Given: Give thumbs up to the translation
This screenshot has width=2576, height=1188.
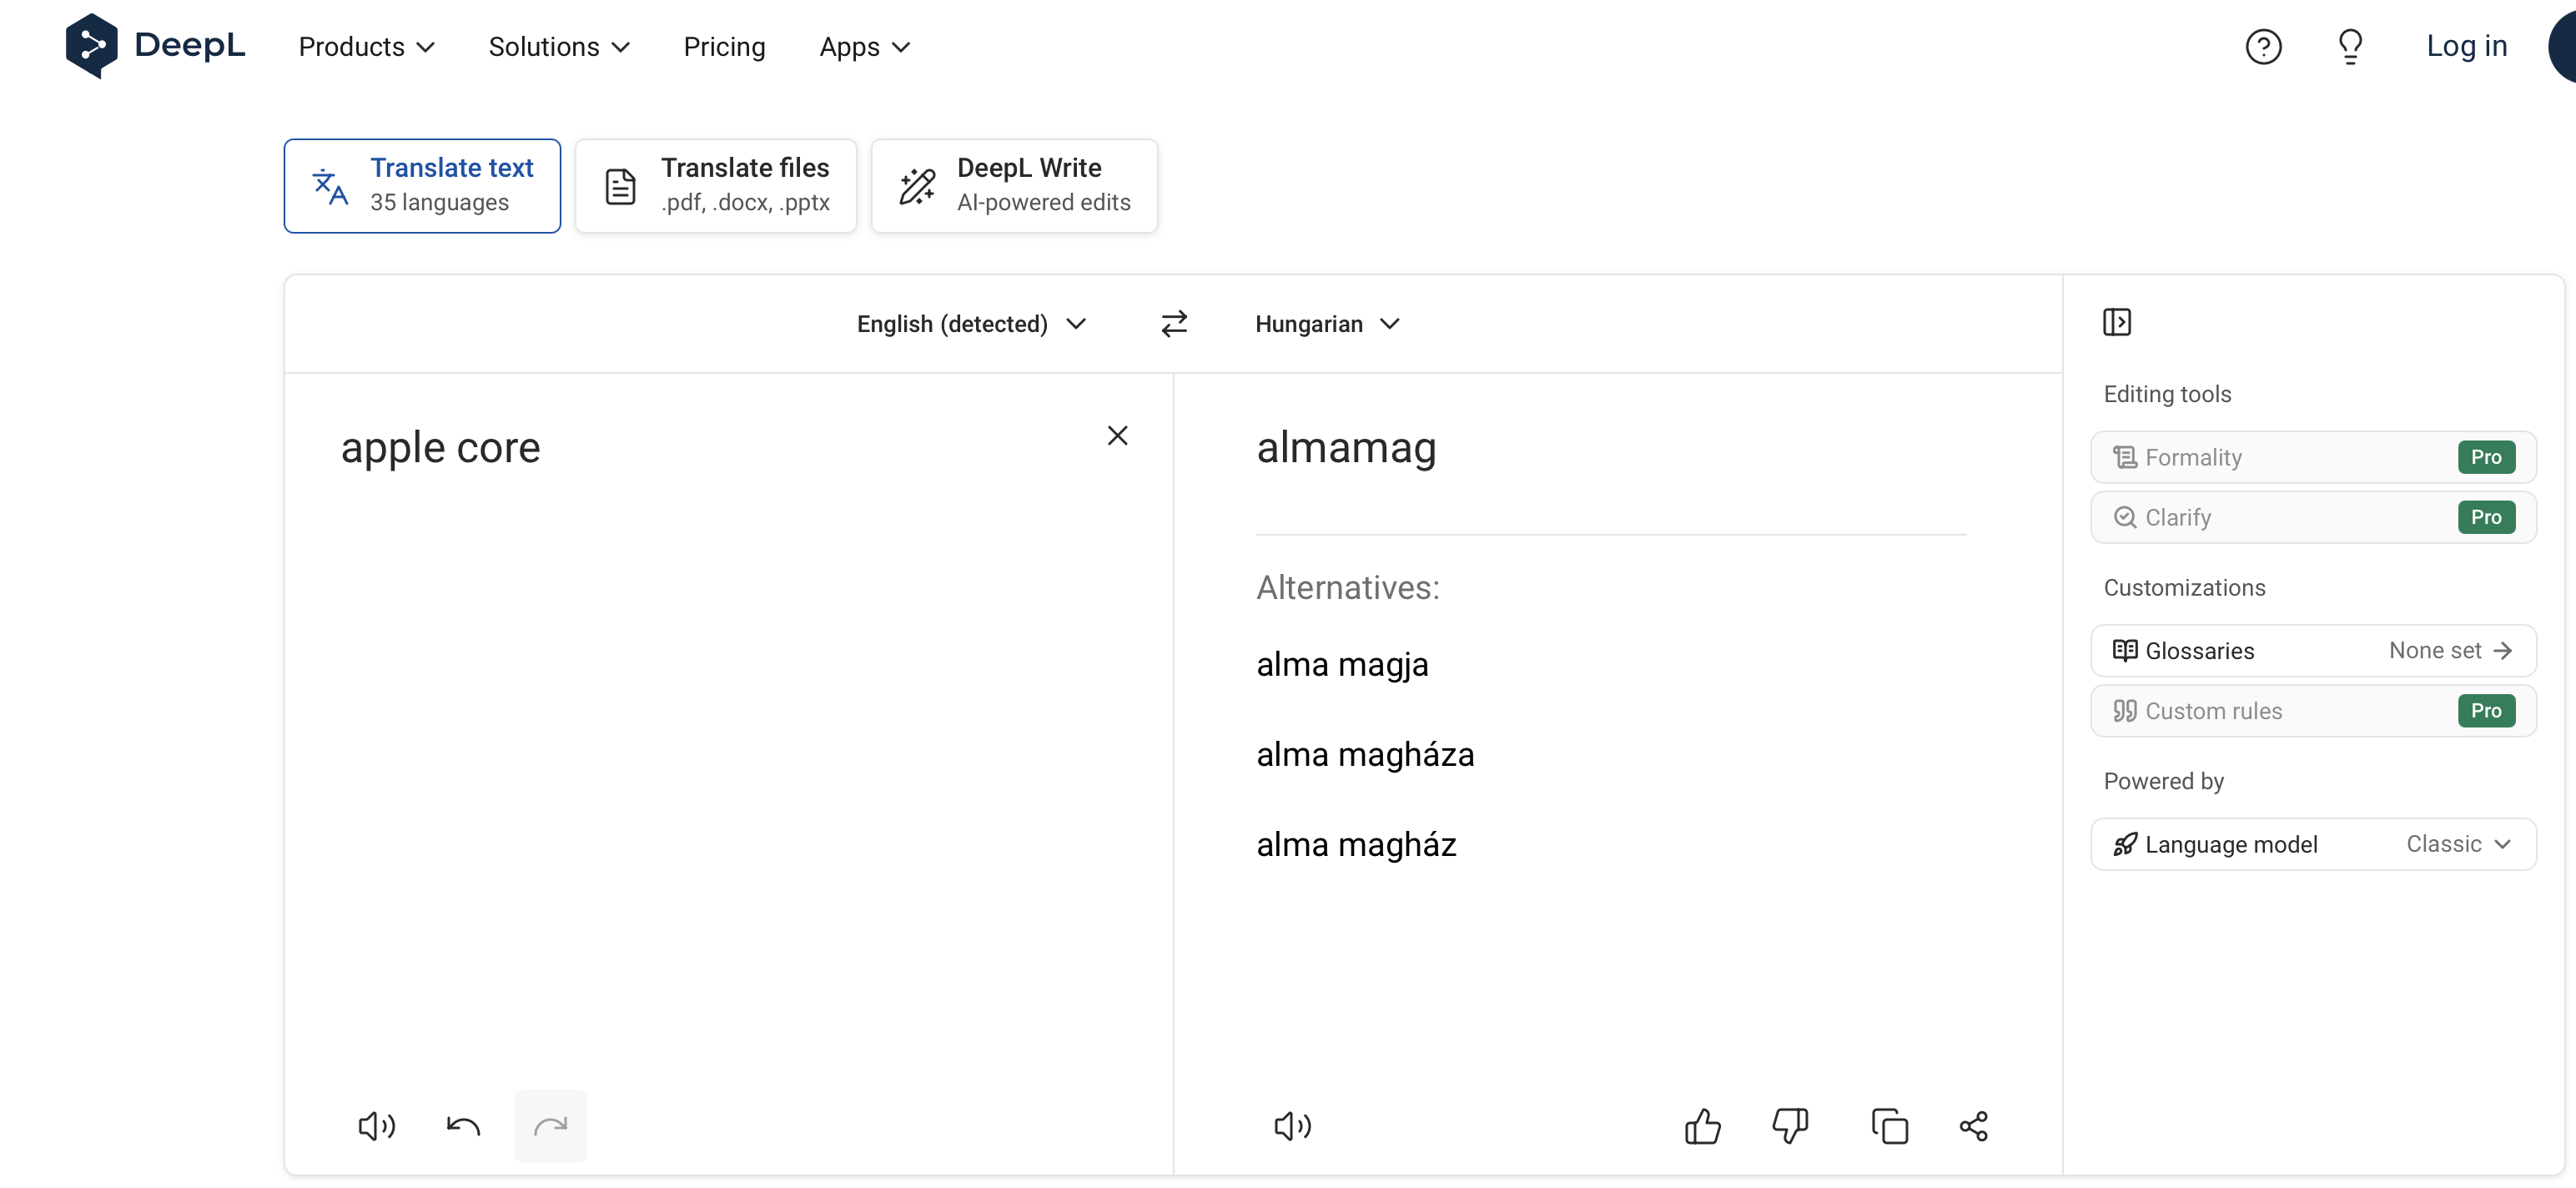Looking at the screenshot, I should coord(1702,1126).
